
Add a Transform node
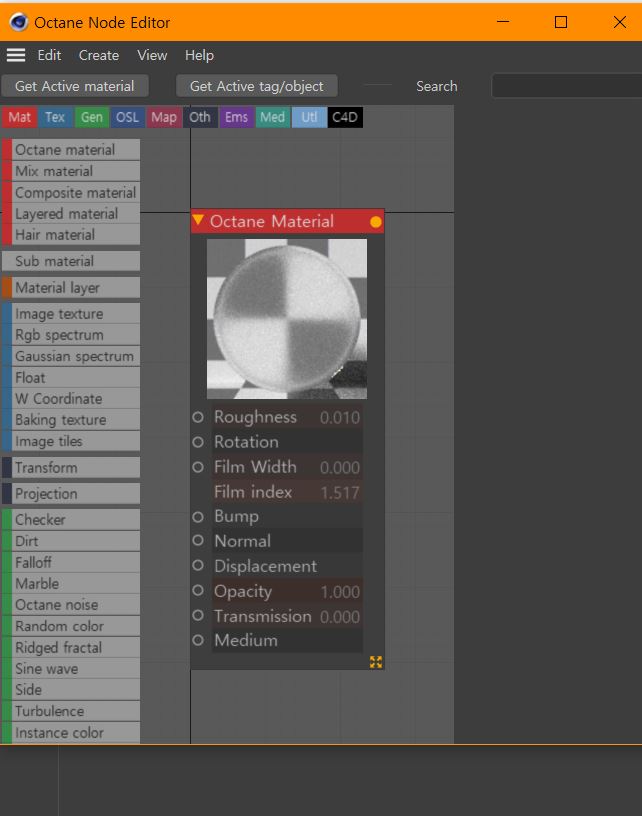click(71, 467)
